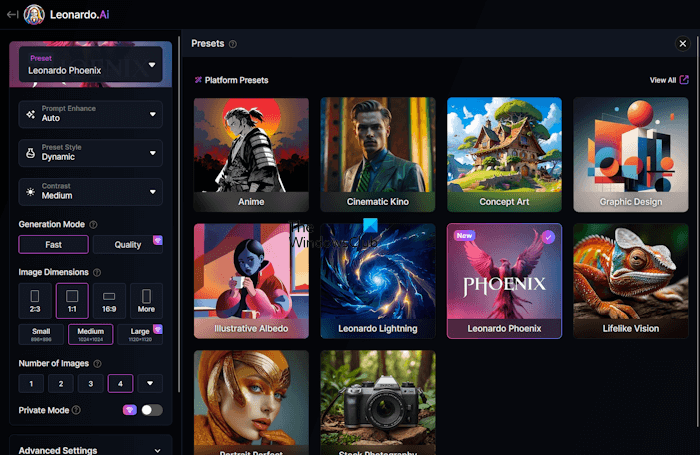Click the left settings panel scrollbar
The image size is (700, 455).
point(179,214)
